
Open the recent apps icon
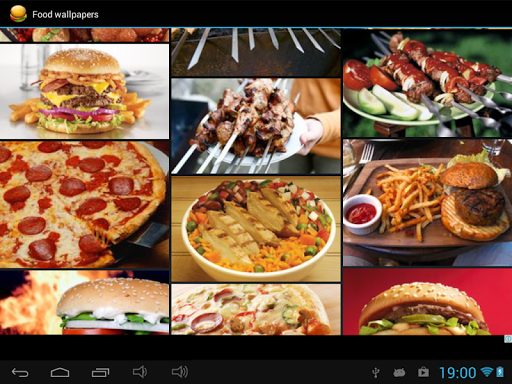[100, 372]
